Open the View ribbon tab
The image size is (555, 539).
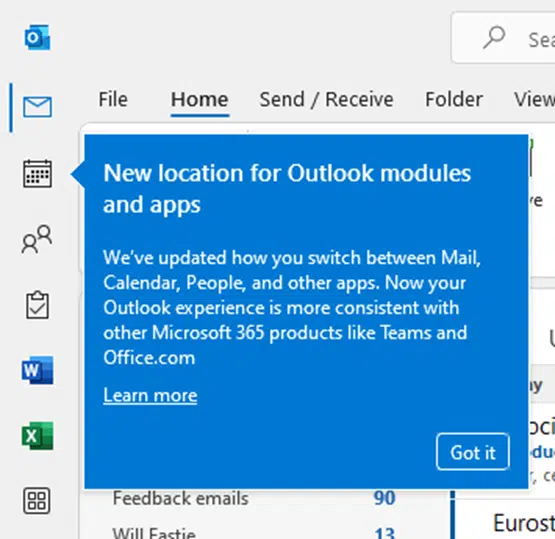click(534, 99)
